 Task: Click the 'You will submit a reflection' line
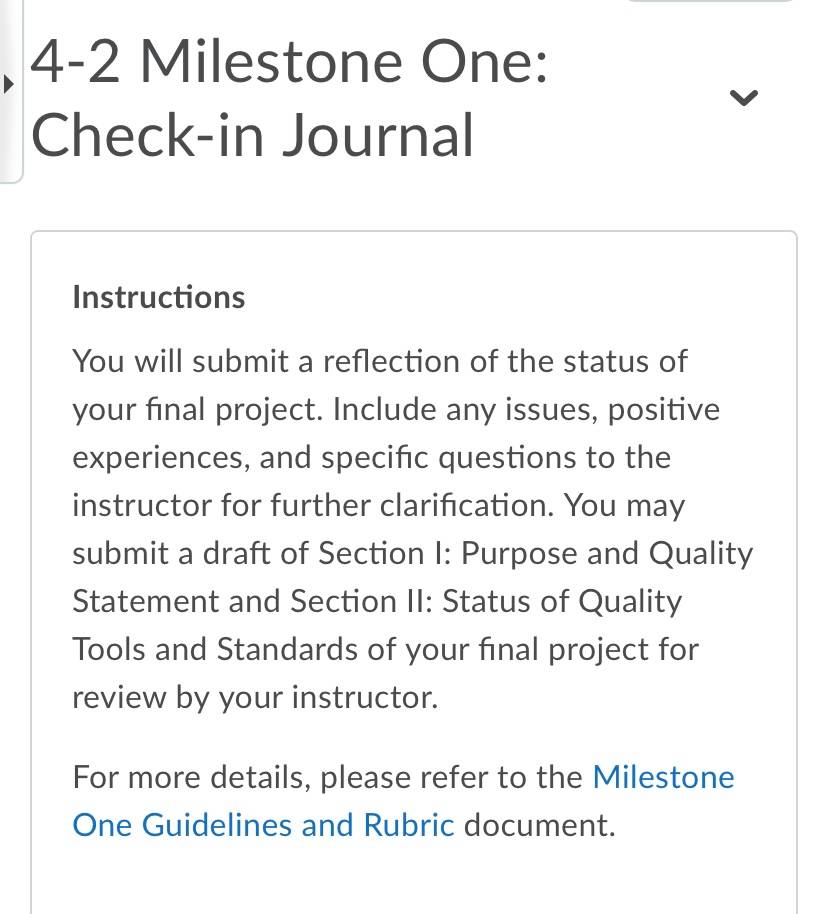[380, 361]
